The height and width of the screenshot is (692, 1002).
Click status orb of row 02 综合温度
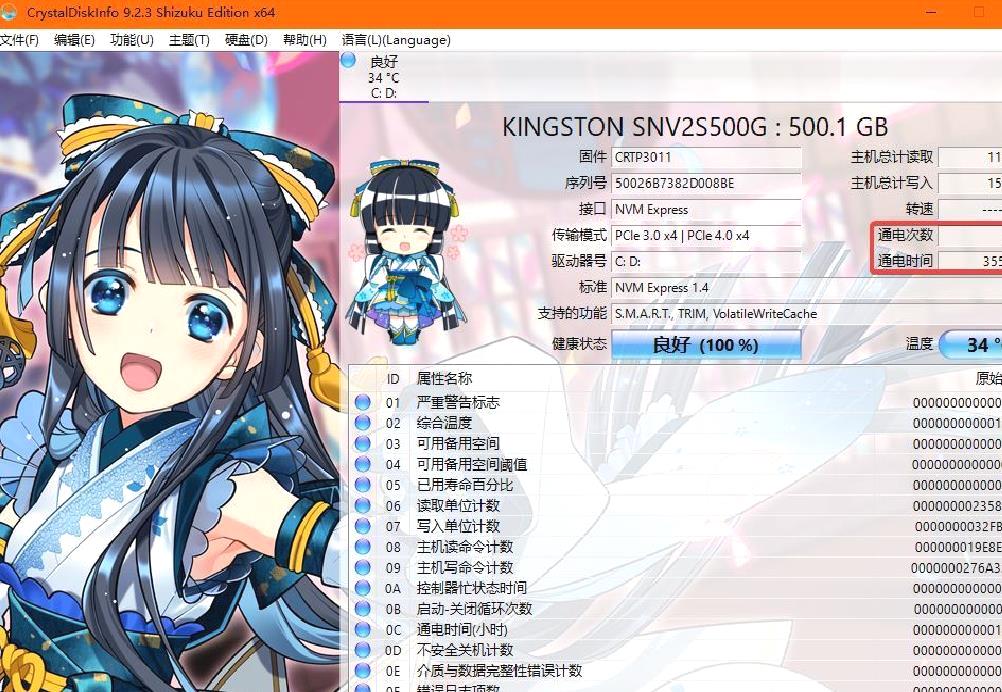tap(362, 423)
